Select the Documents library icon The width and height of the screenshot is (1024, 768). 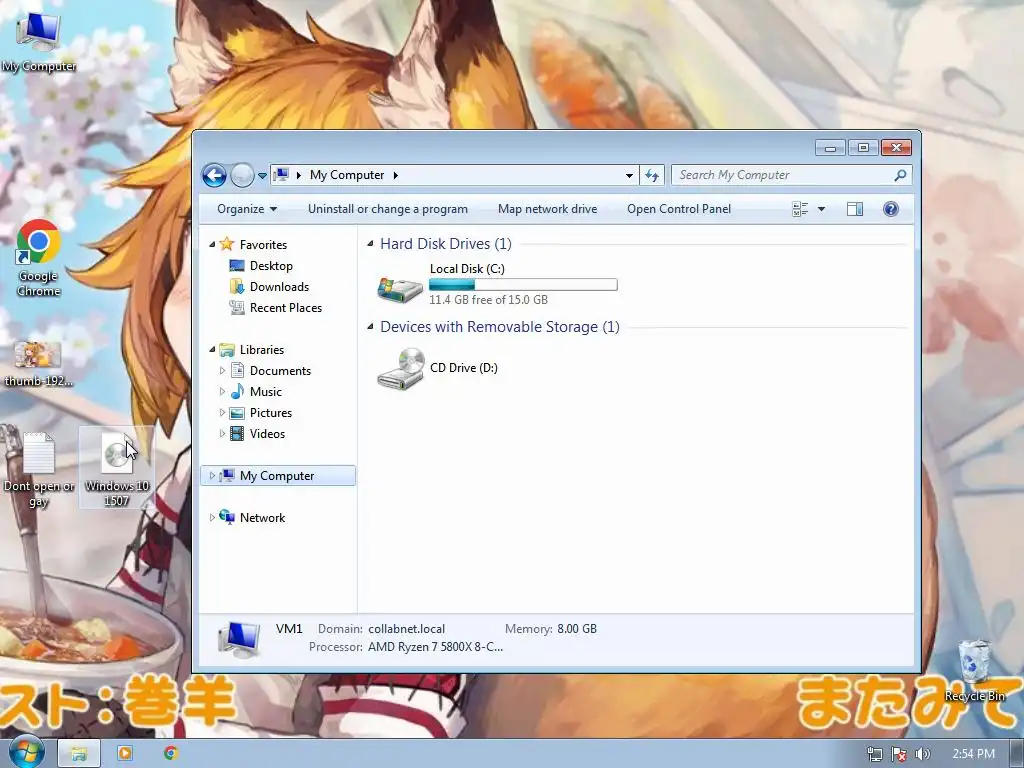(x=238, y=370)
